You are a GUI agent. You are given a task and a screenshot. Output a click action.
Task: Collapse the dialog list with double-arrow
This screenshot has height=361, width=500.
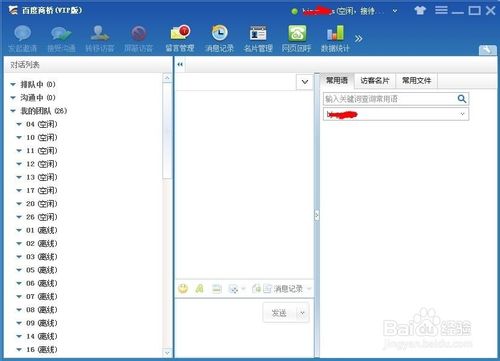click(x=180, y=64)
